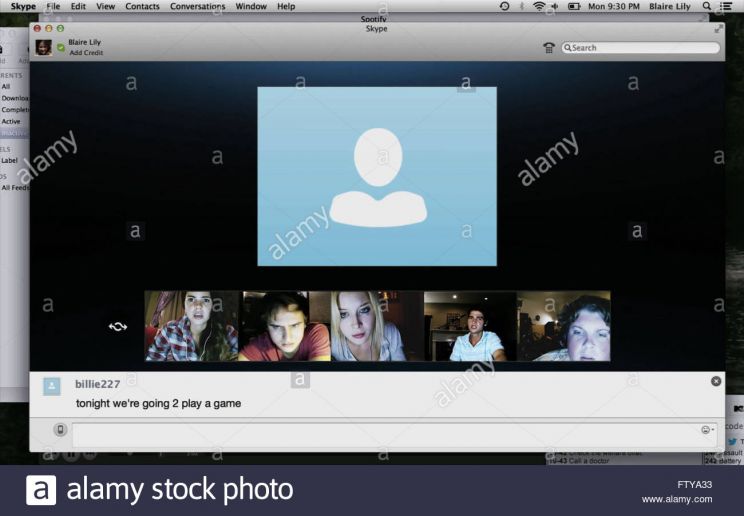The width and height of the screenshot is (744, 516).
Task: Click the volume icon in menu bar
Action: [554, 6]
